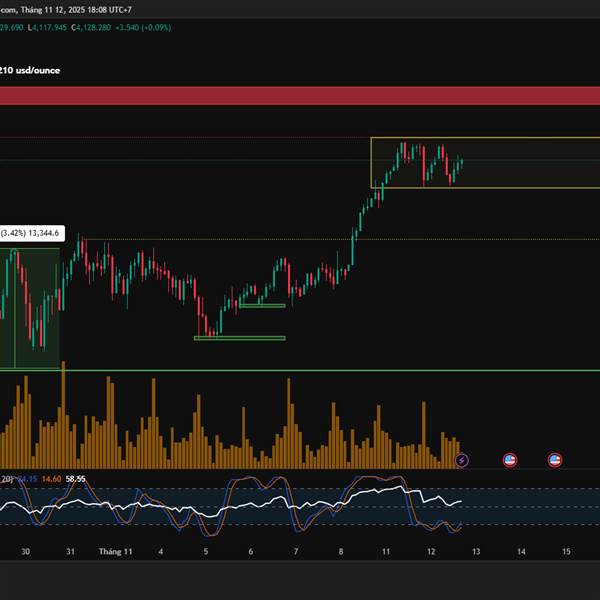600x600 pixels.
Task: Click date label "14" on time axis
Action: point(521,551)
